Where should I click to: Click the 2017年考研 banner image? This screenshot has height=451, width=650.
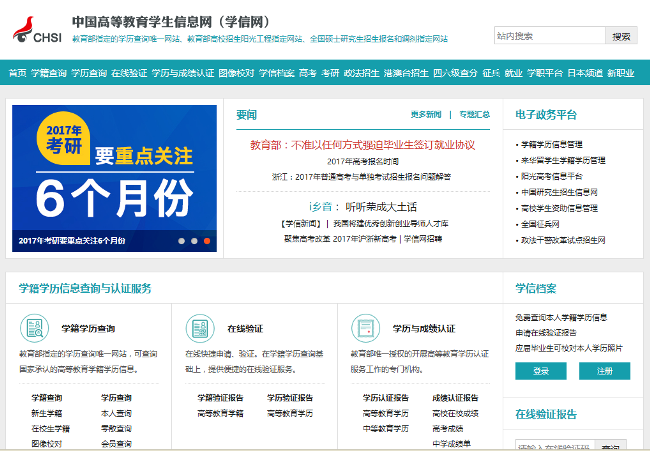click(x=115, y=175)
